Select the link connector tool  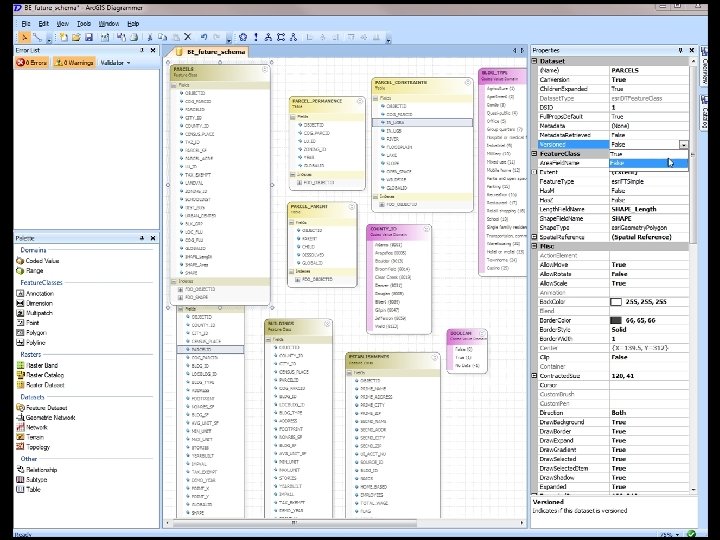[38, 37]
